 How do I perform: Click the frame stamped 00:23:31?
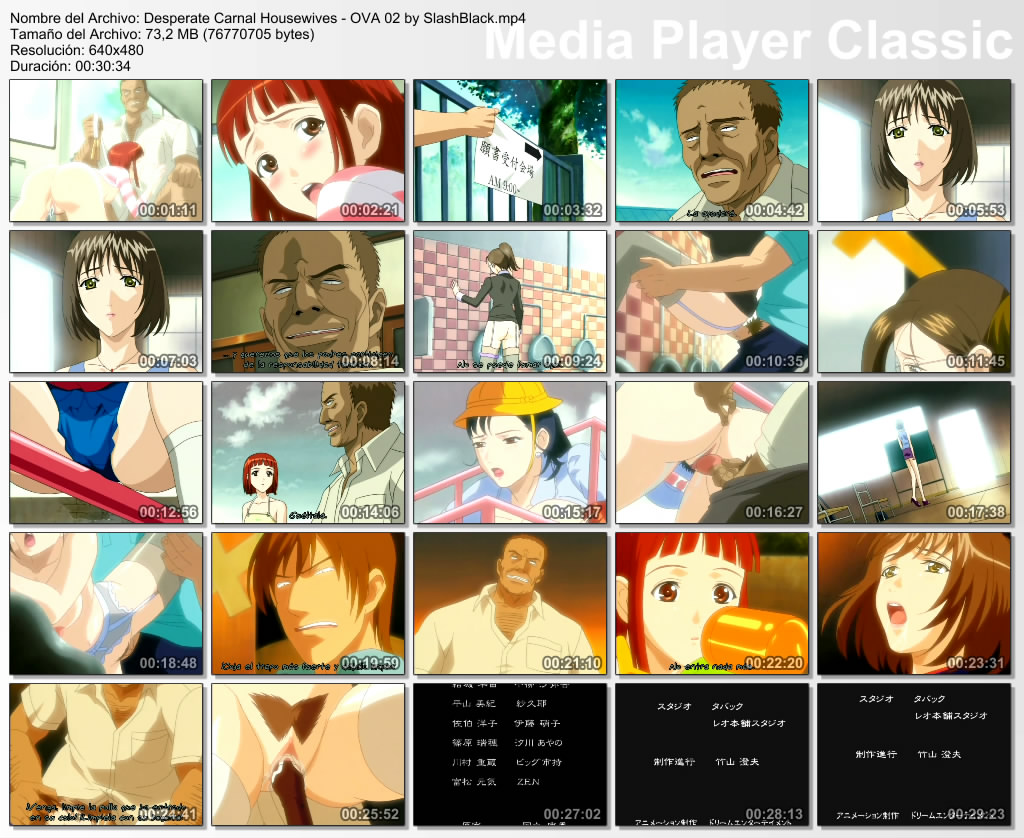click(x=914, y=604)
